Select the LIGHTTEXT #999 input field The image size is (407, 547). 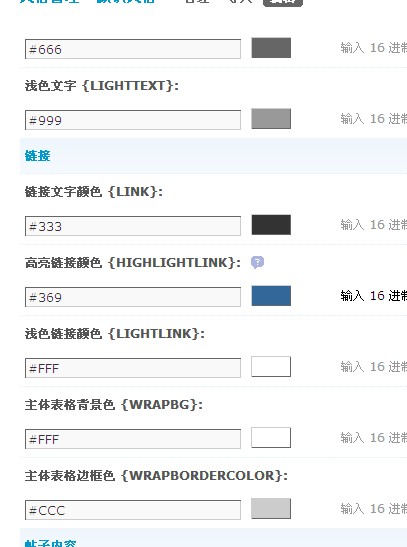(133, 120)
